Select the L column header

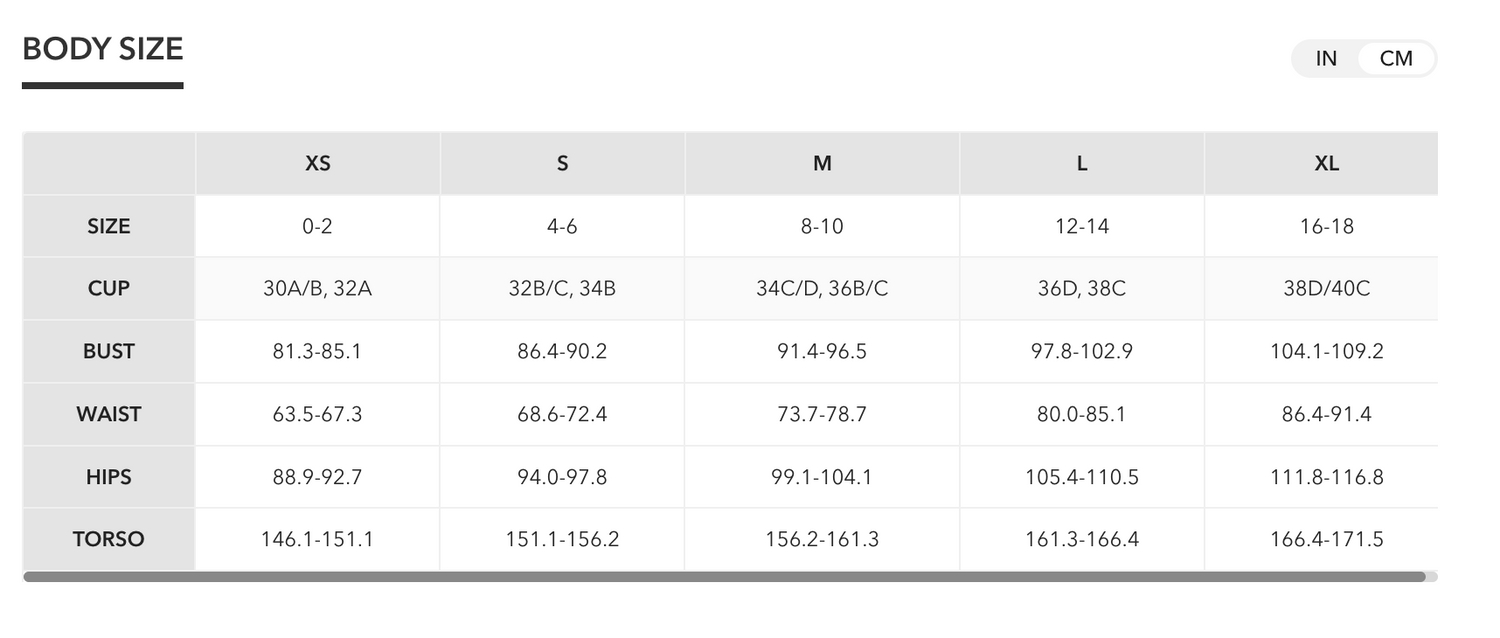click(1082, 163)
